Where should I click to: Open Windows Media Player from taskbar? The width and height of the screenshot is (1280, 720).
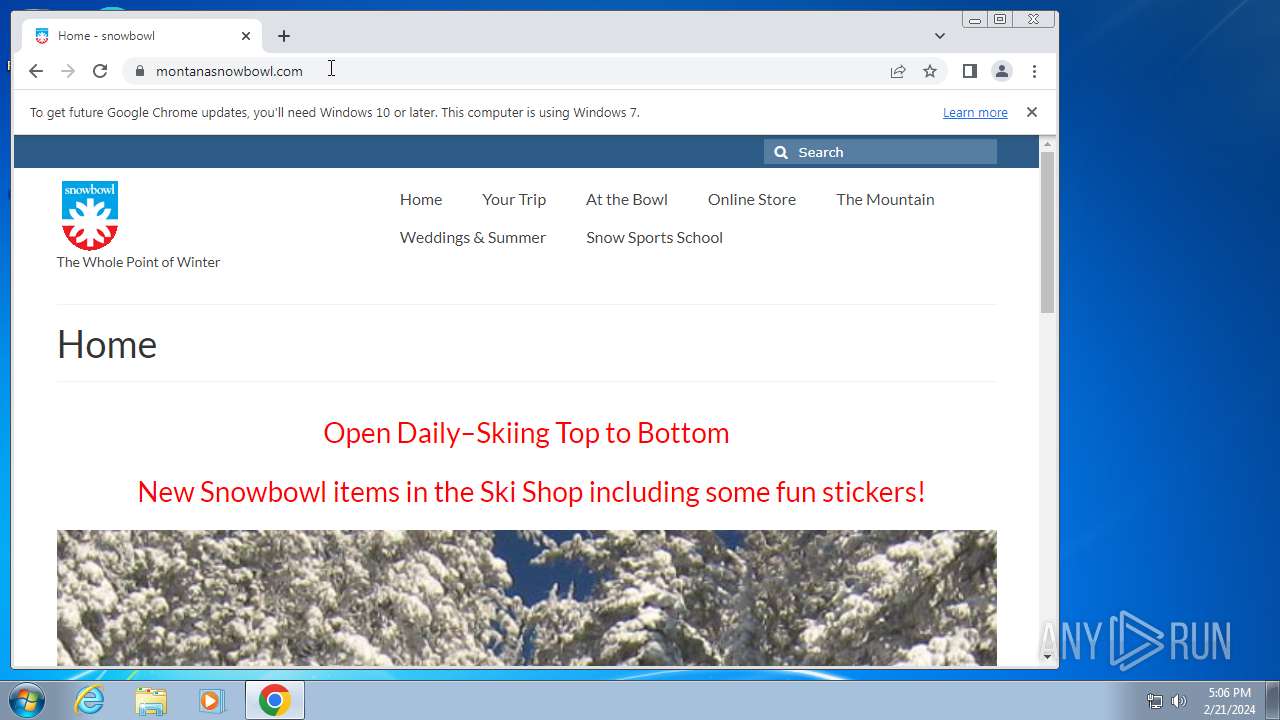click(x=211, y=701)
